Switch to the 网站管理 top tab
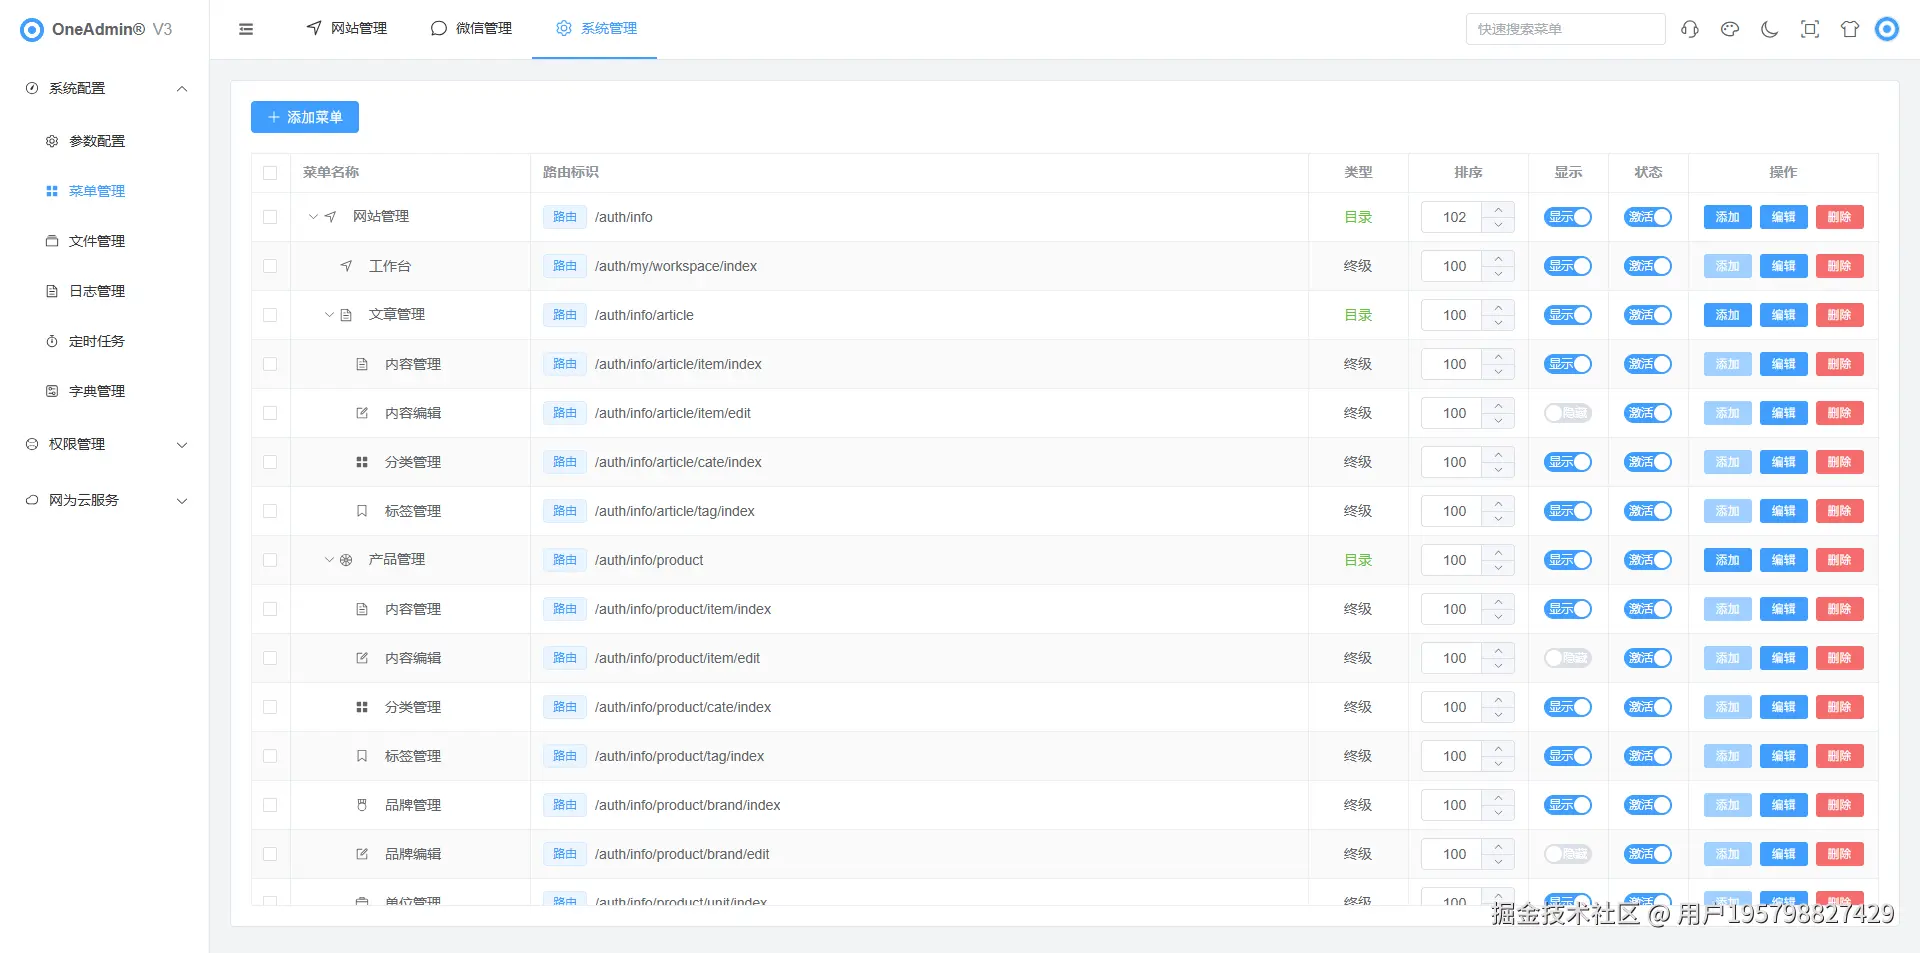 point(347,29)
